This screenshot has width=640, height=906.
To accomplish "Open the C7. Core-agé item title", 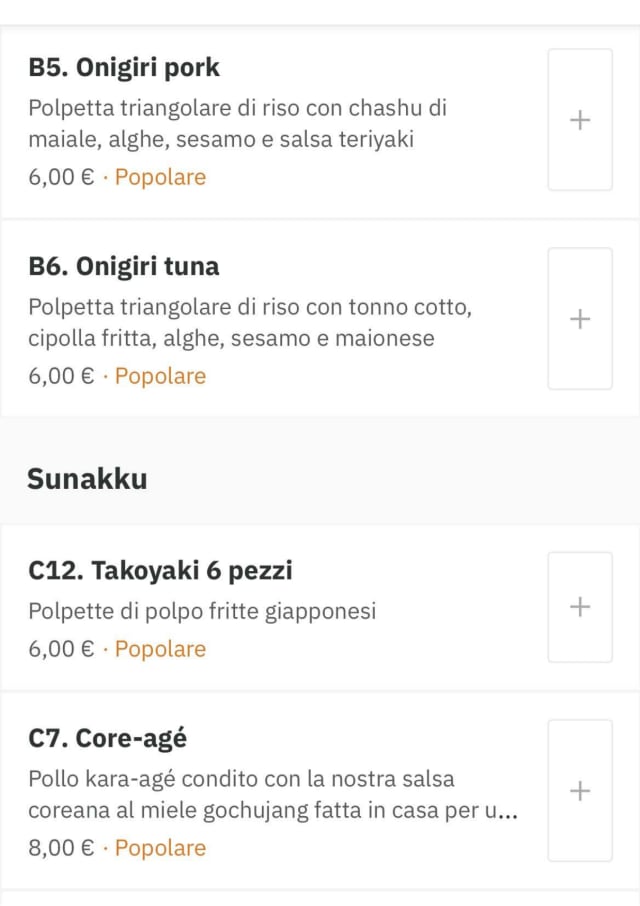I will click(108, 739).
